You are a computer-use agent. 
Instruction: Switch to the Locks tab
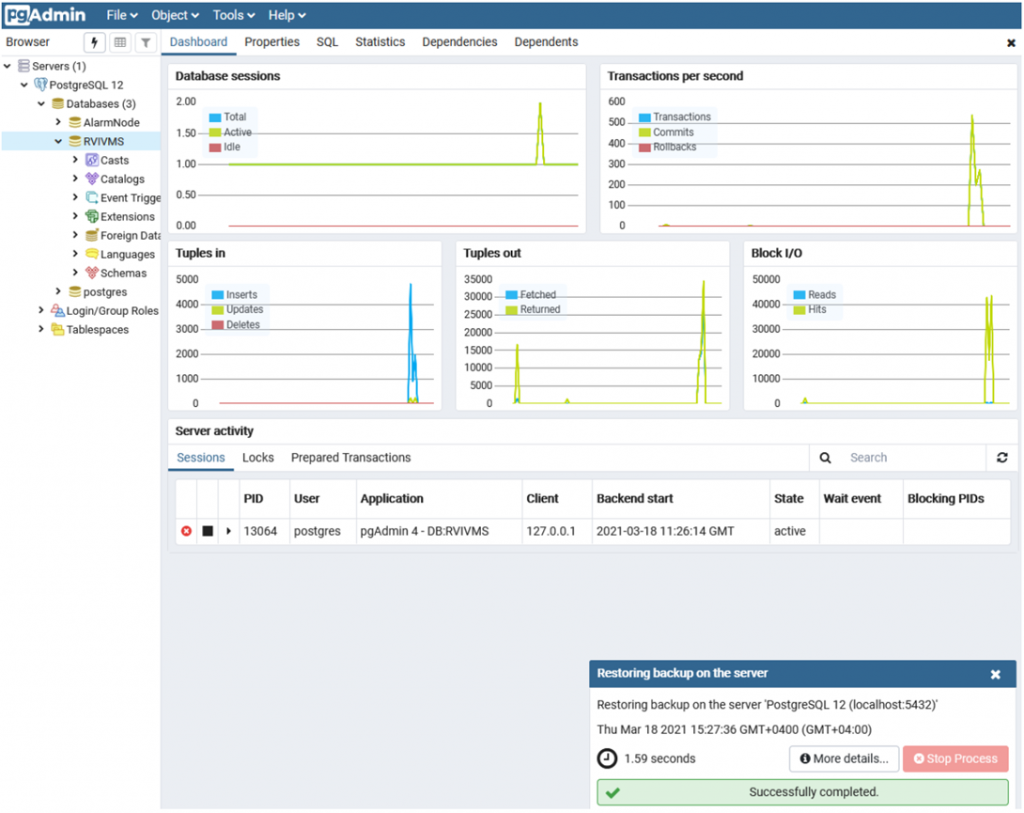click(x=258, y=458)
